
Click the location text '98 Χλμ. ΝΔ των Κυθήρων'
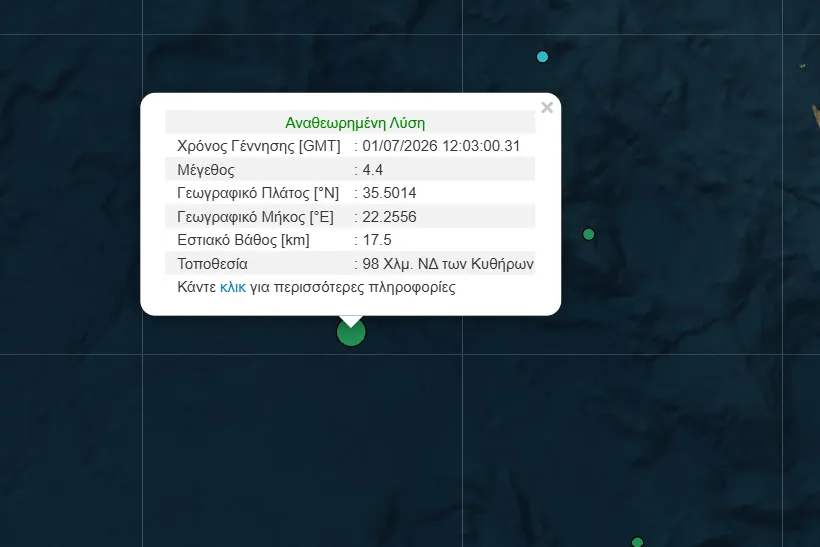click(448, 264)
